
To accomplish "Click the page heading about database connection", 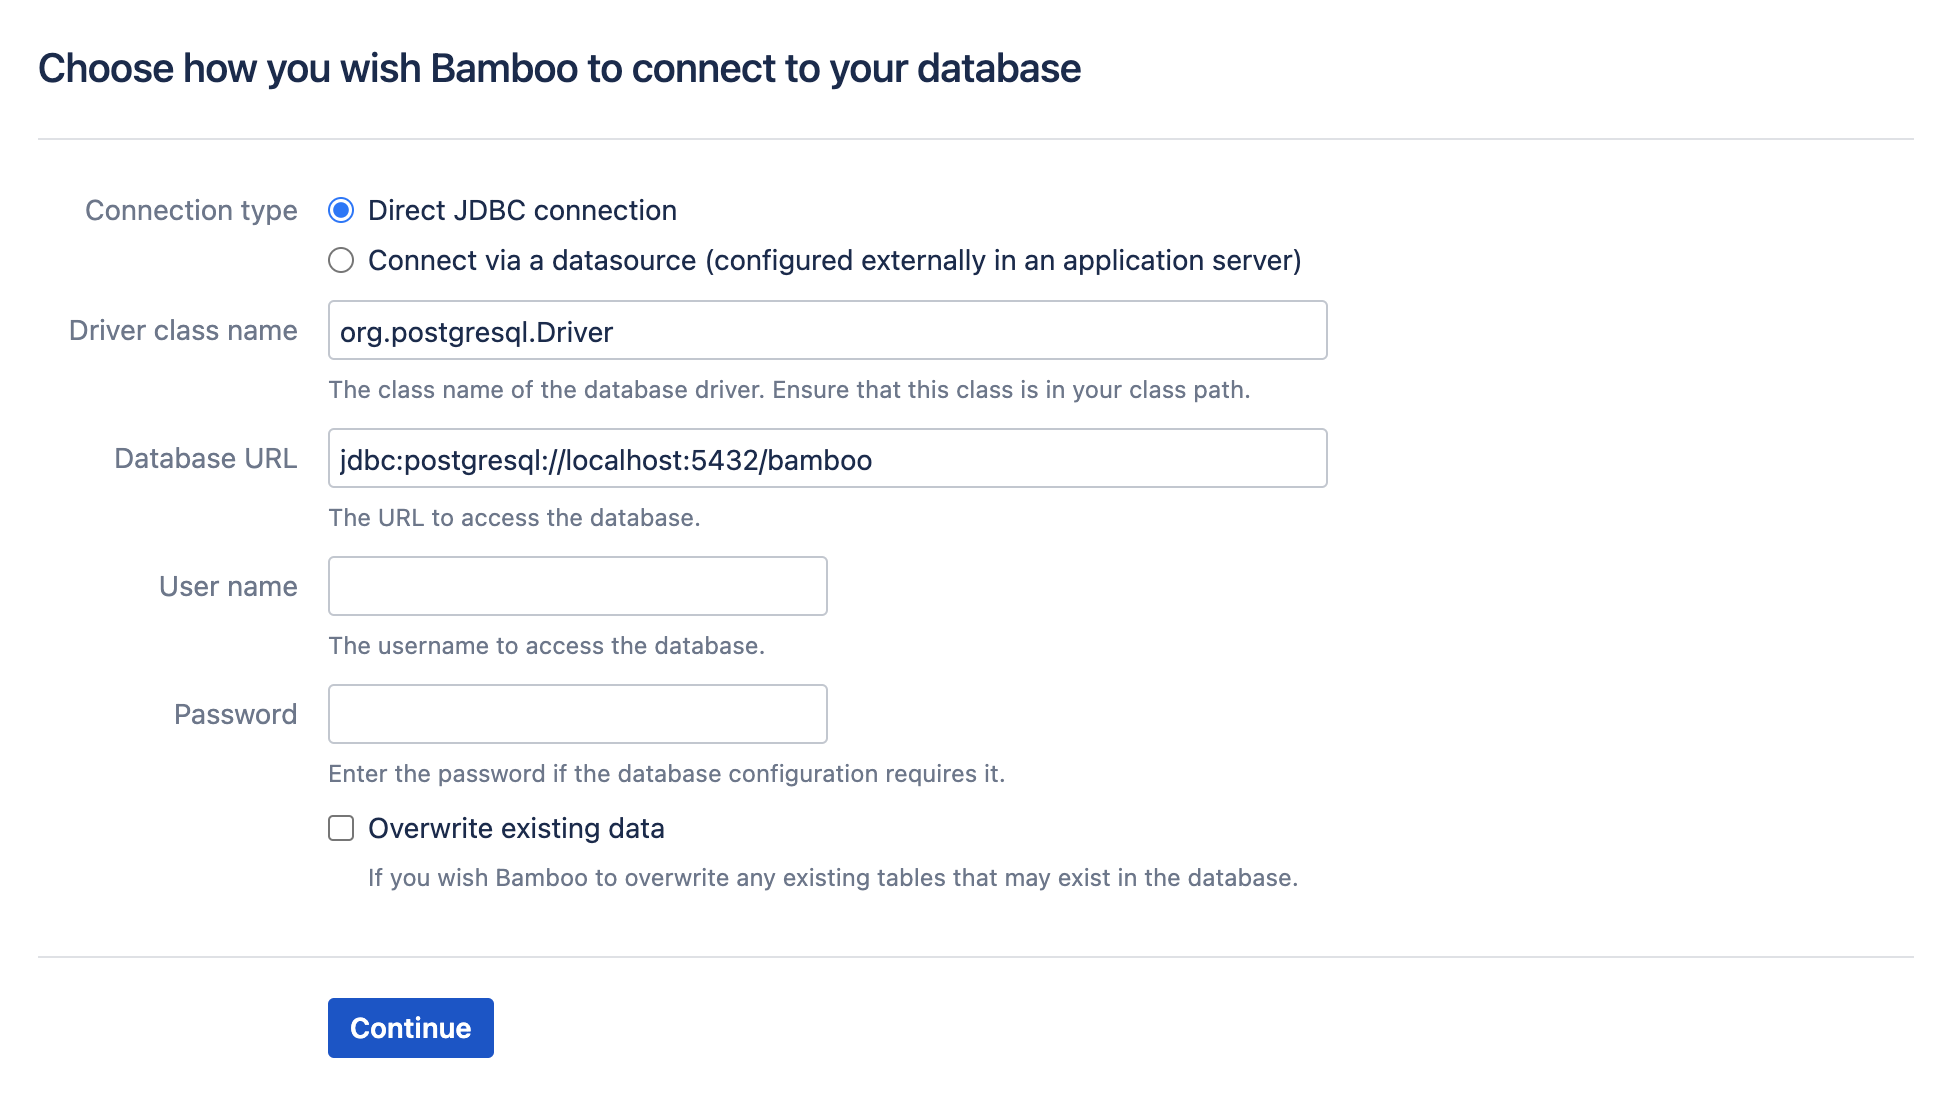I will (559, 69).
